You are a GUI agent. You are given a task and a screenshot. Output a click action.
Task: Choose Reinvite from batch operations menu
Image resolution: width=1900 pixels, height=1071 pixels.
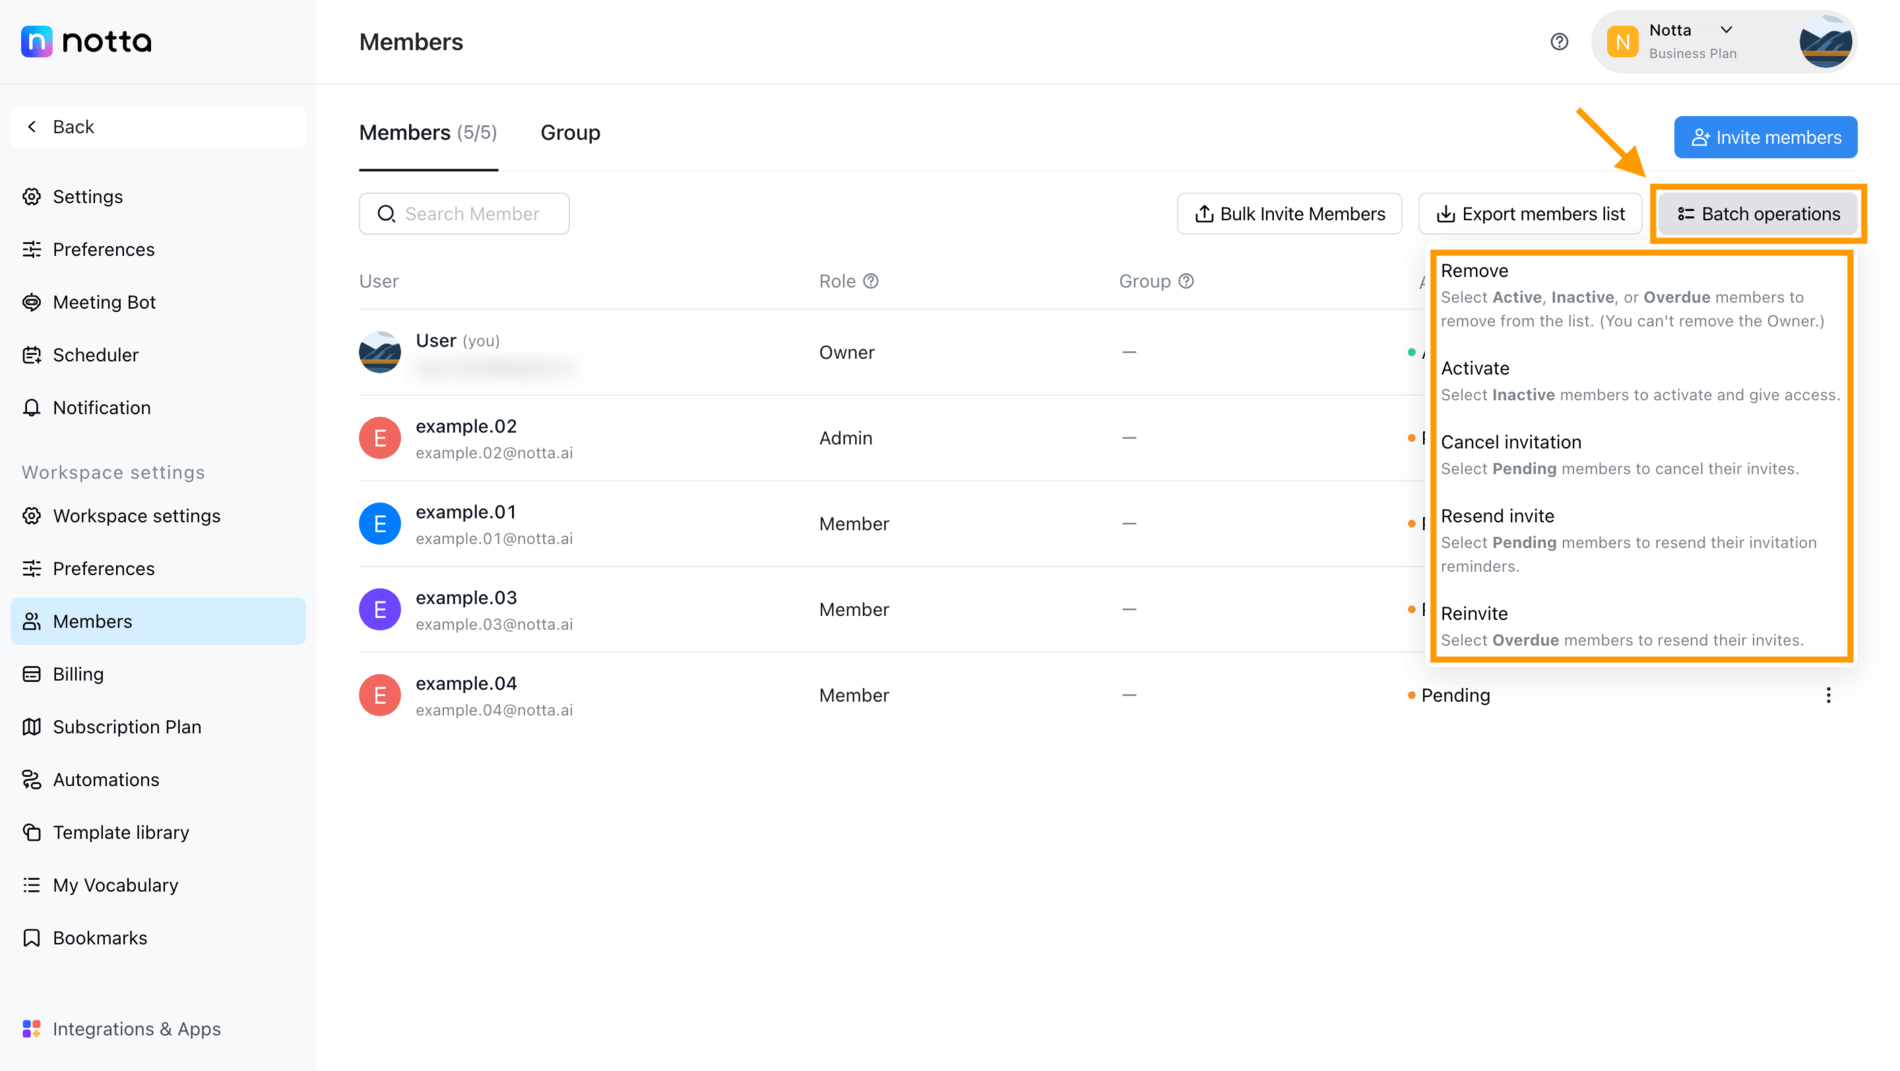coord(1641,626)
